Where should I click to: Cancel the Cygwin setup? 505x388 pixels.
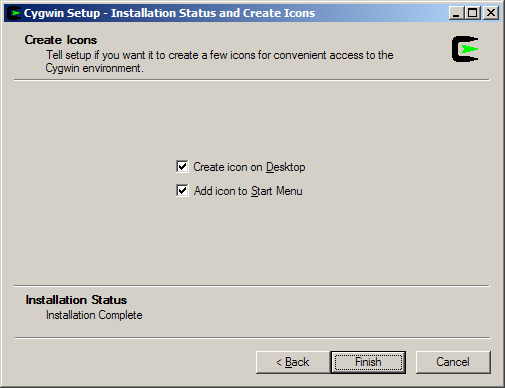453,362
